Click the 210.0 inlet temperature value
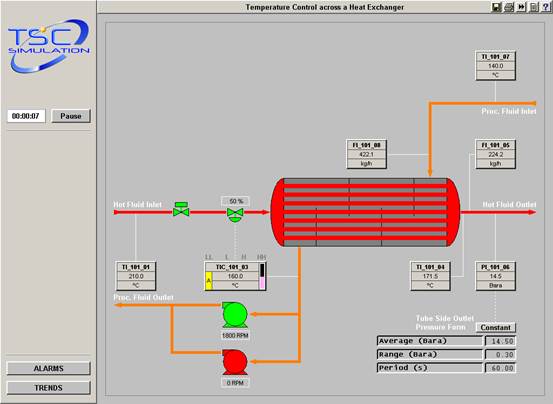The width and height of the screenshot is (553, 404). [136, 276]
